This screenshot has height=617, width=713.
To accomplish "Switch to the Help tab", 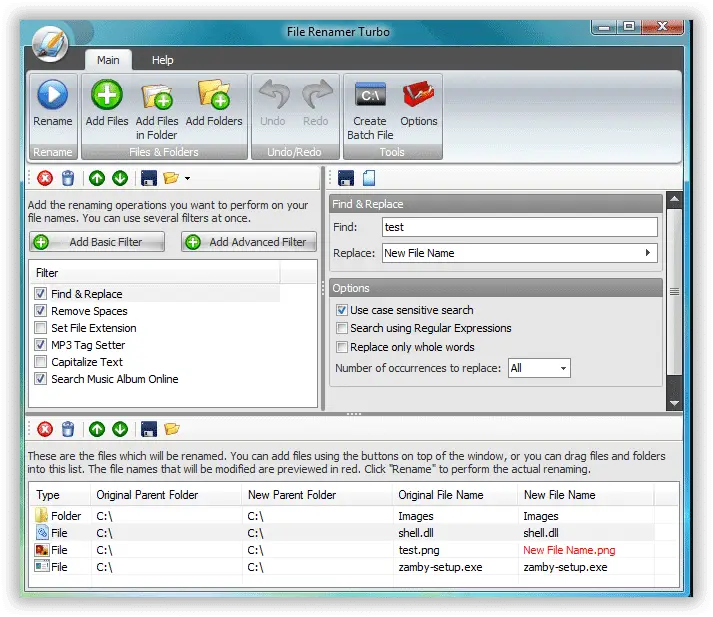I will 162,60.
